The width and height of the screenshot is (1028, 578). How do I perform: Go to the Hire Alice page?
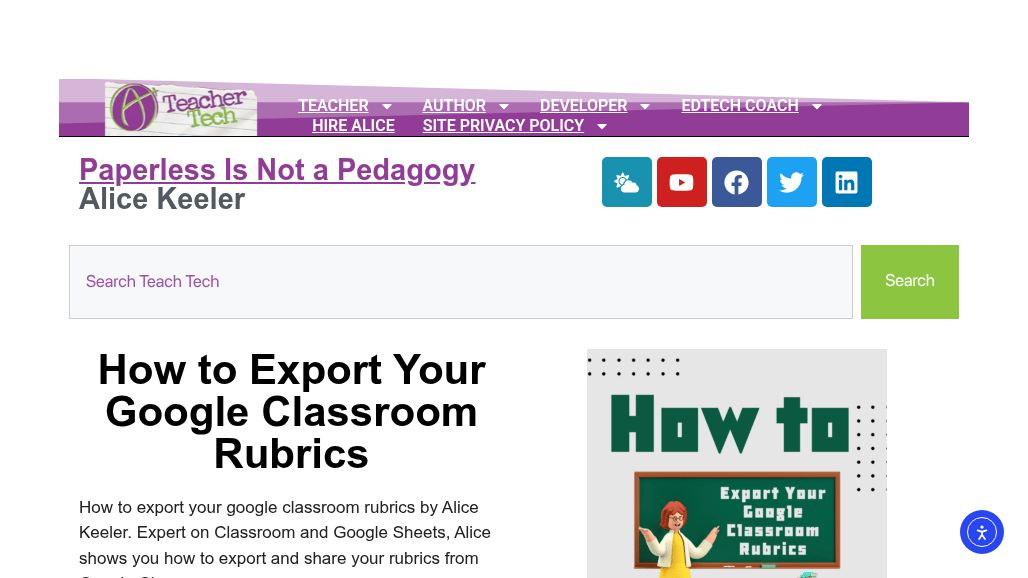coord(353,126)
